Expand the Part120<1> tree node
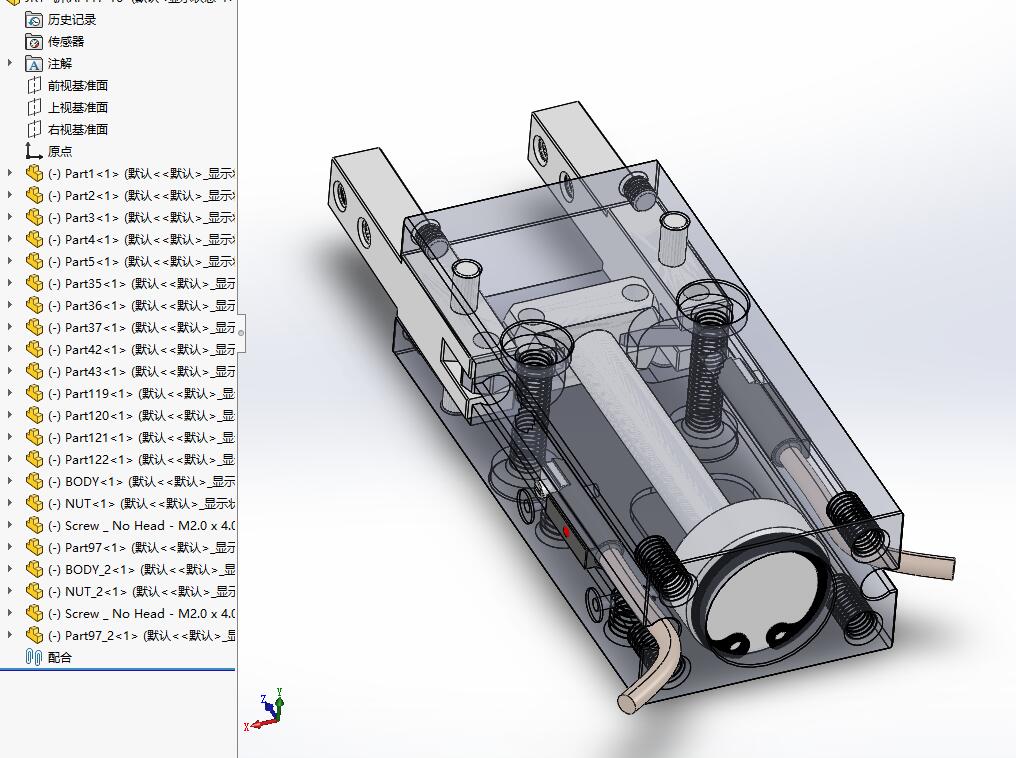This screenshot has width=1016, height=758. [10, 416]
